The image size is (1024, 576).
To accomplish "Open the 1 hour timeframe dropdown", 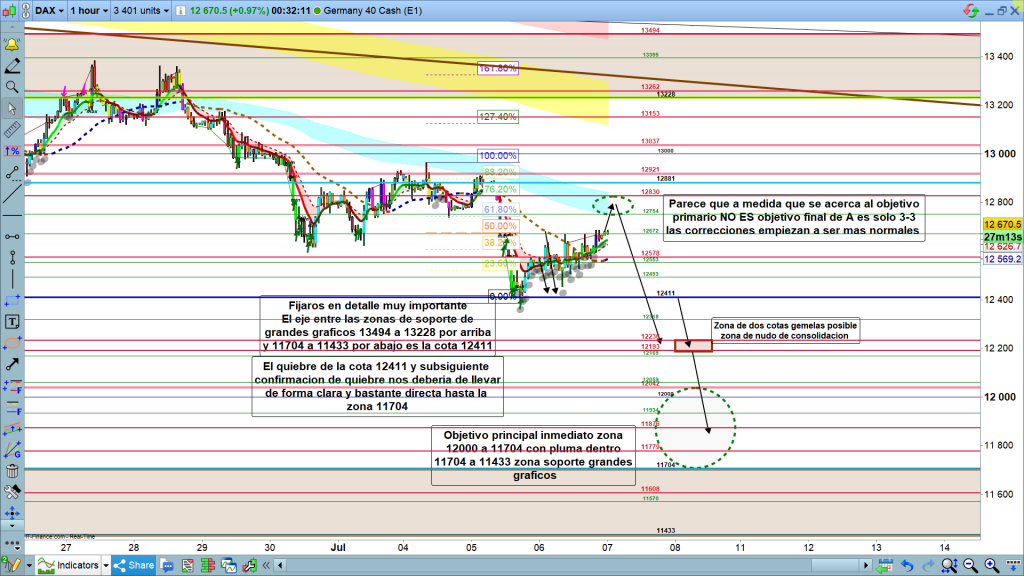I will click(x=89, y=11).
